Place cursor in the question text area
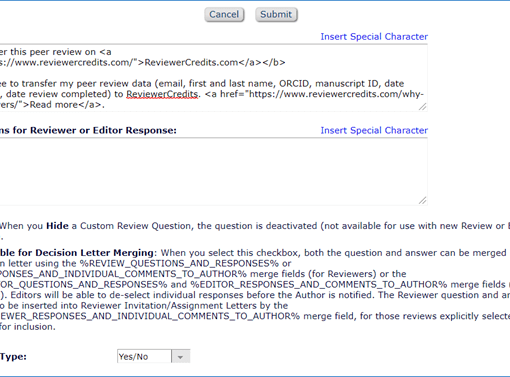 [x=213, y=78]
